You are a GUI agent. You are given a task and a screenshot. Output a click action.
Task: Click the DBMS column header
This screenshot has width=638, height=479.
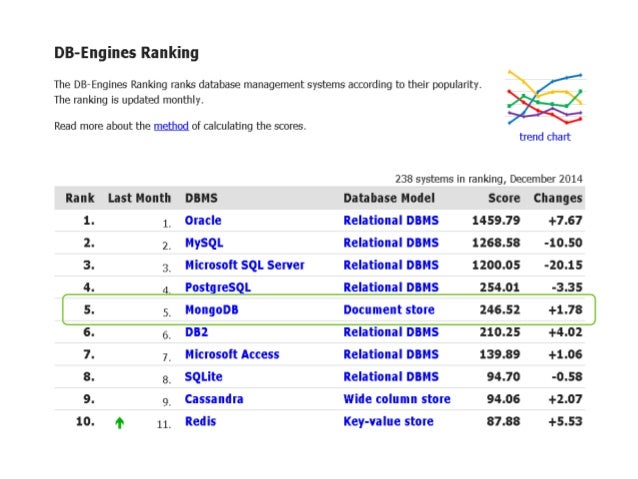201,198
